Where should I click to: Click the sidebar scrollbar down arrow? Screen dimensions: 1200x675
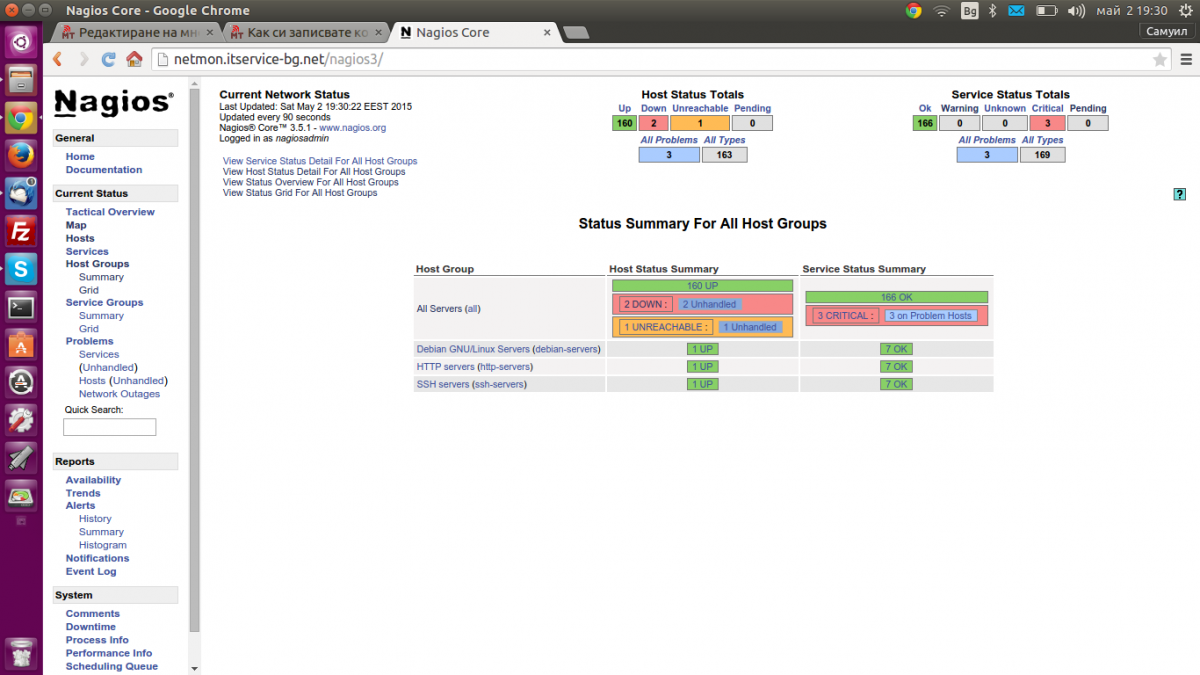click(x=194, y=668)
